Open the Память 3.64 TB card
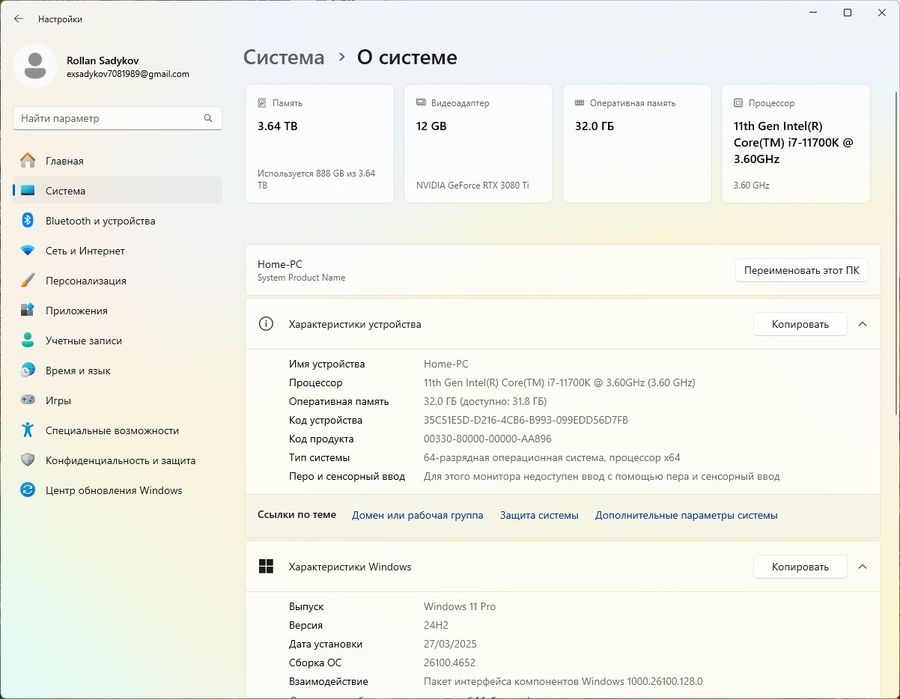This screenshot has height=699, width=900. pyautogui.click(x=320, y=143)
